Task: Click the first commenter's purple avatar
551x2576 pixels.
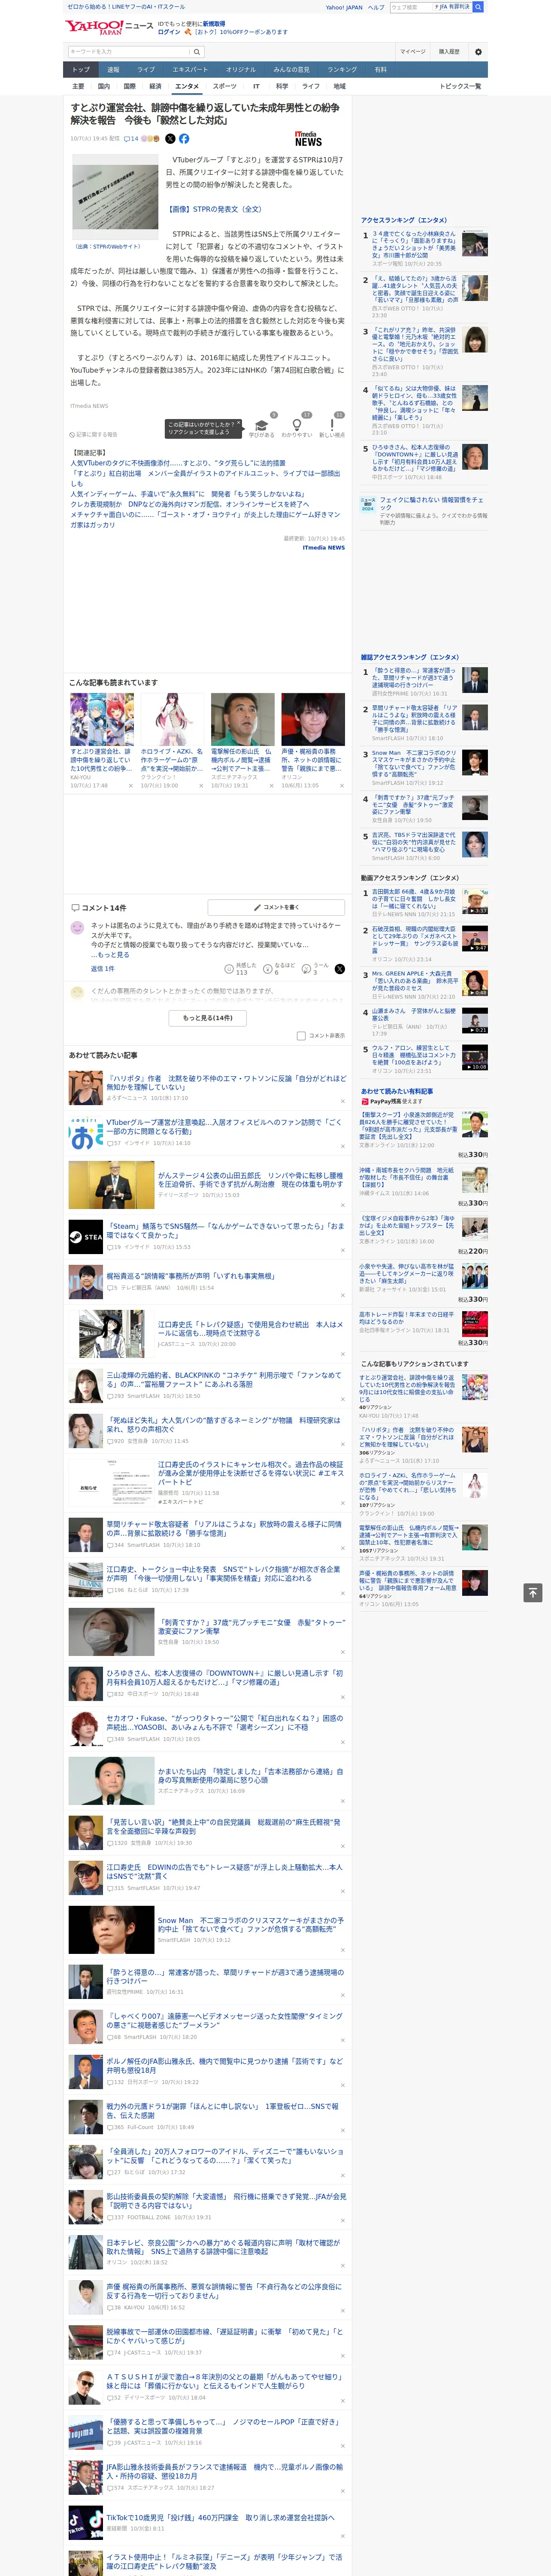Action: click(x=77, y=928)
